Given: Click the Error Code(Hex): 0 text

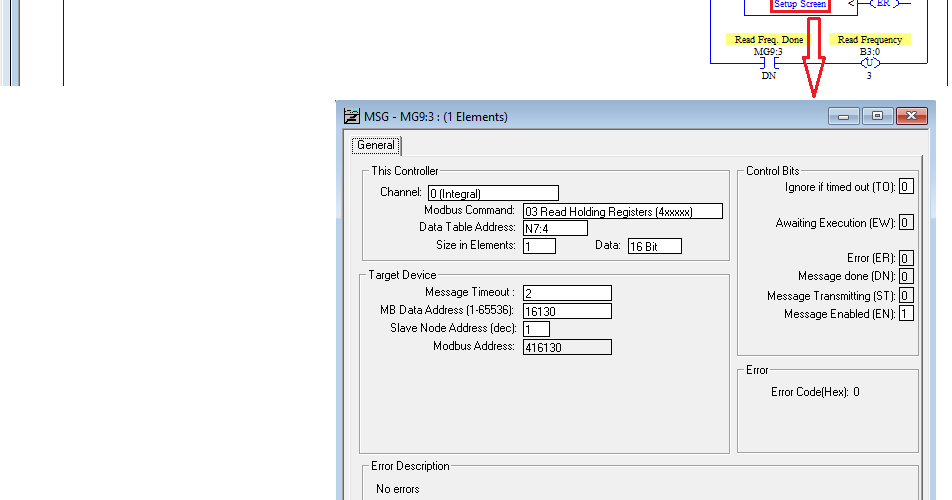Looking at the screenshot, I should pyautogui.click(x=815, y=392).
